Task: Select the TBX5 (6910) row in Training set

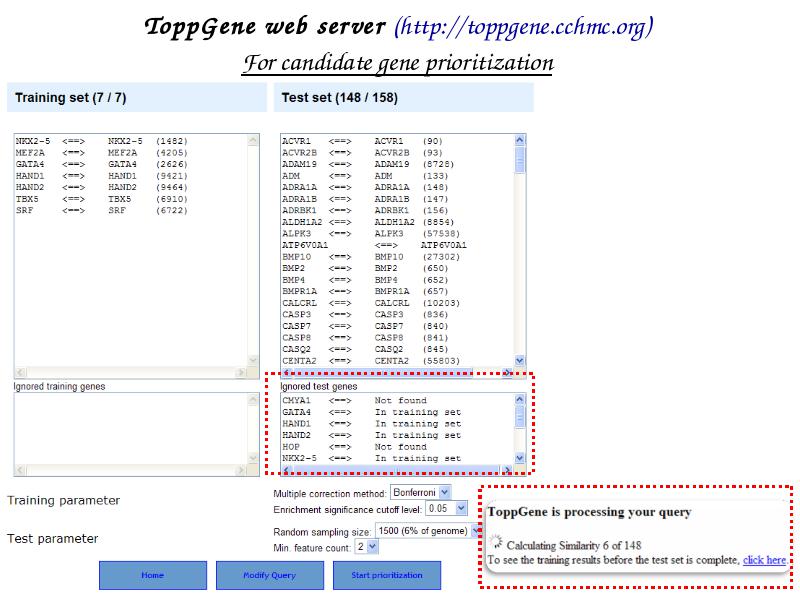Action: (x=102, y=199)
